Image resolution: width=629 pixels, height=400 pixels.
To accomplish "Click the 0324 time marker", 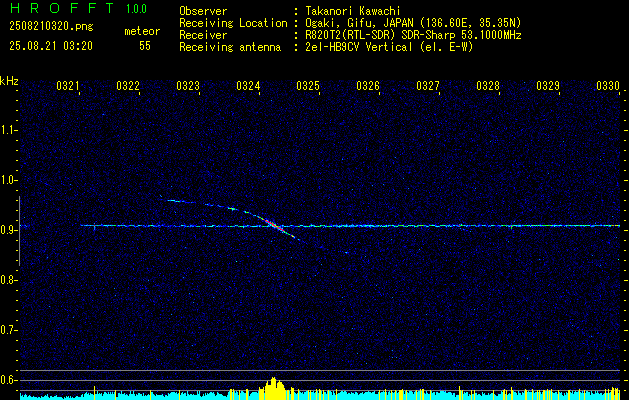I will (248, 85).
